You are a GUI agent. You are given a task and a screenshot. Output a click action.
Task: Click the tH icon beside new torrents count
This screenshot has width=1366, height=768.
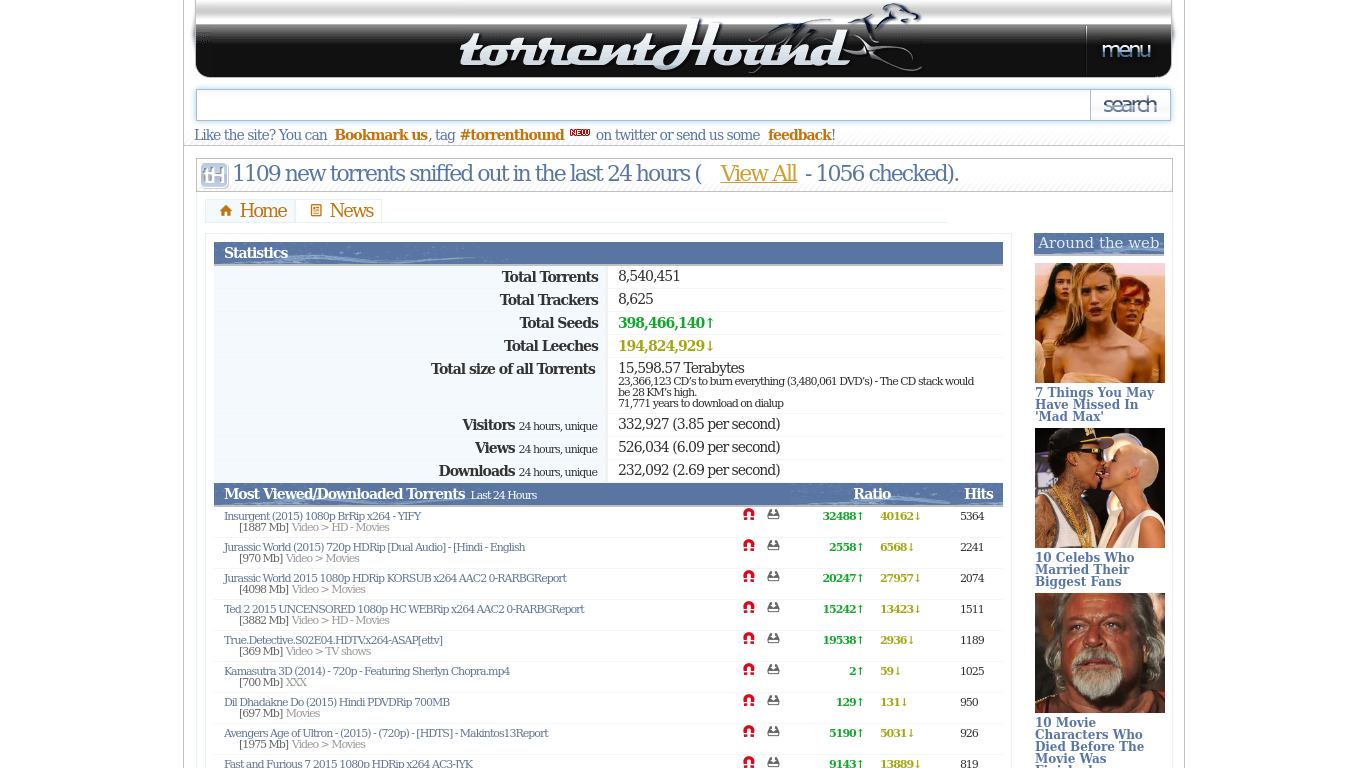(214, 175)
